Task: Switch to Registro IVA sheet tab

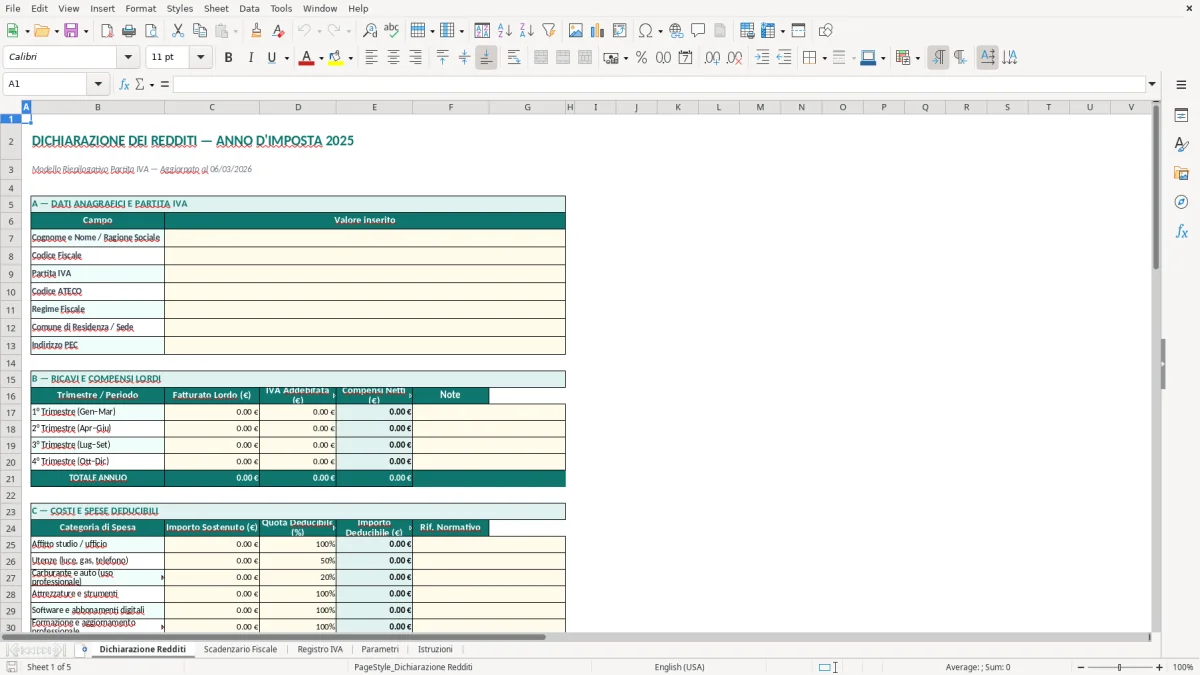Action: point(320,649)
